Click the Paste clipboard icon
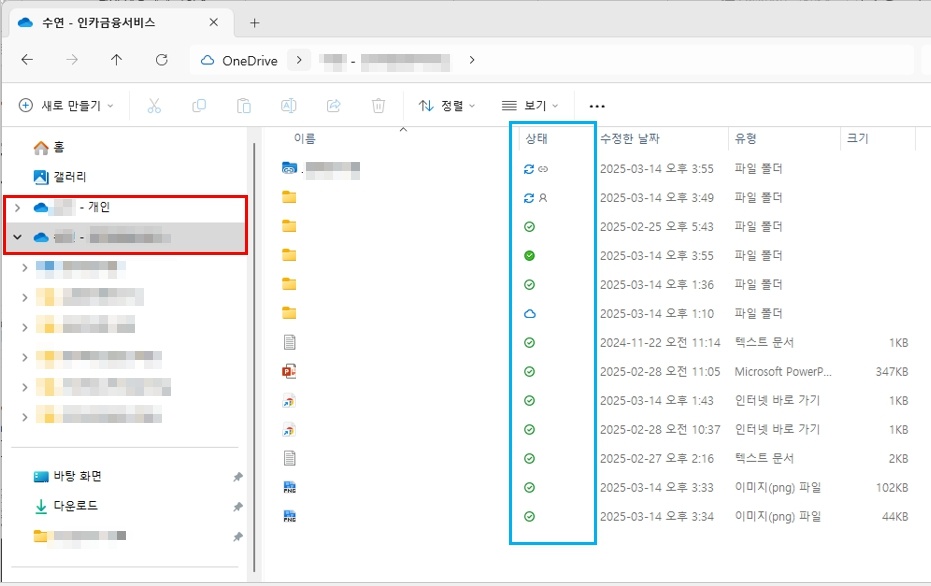This screenshot has width=931, height=586. pos(243,106)
